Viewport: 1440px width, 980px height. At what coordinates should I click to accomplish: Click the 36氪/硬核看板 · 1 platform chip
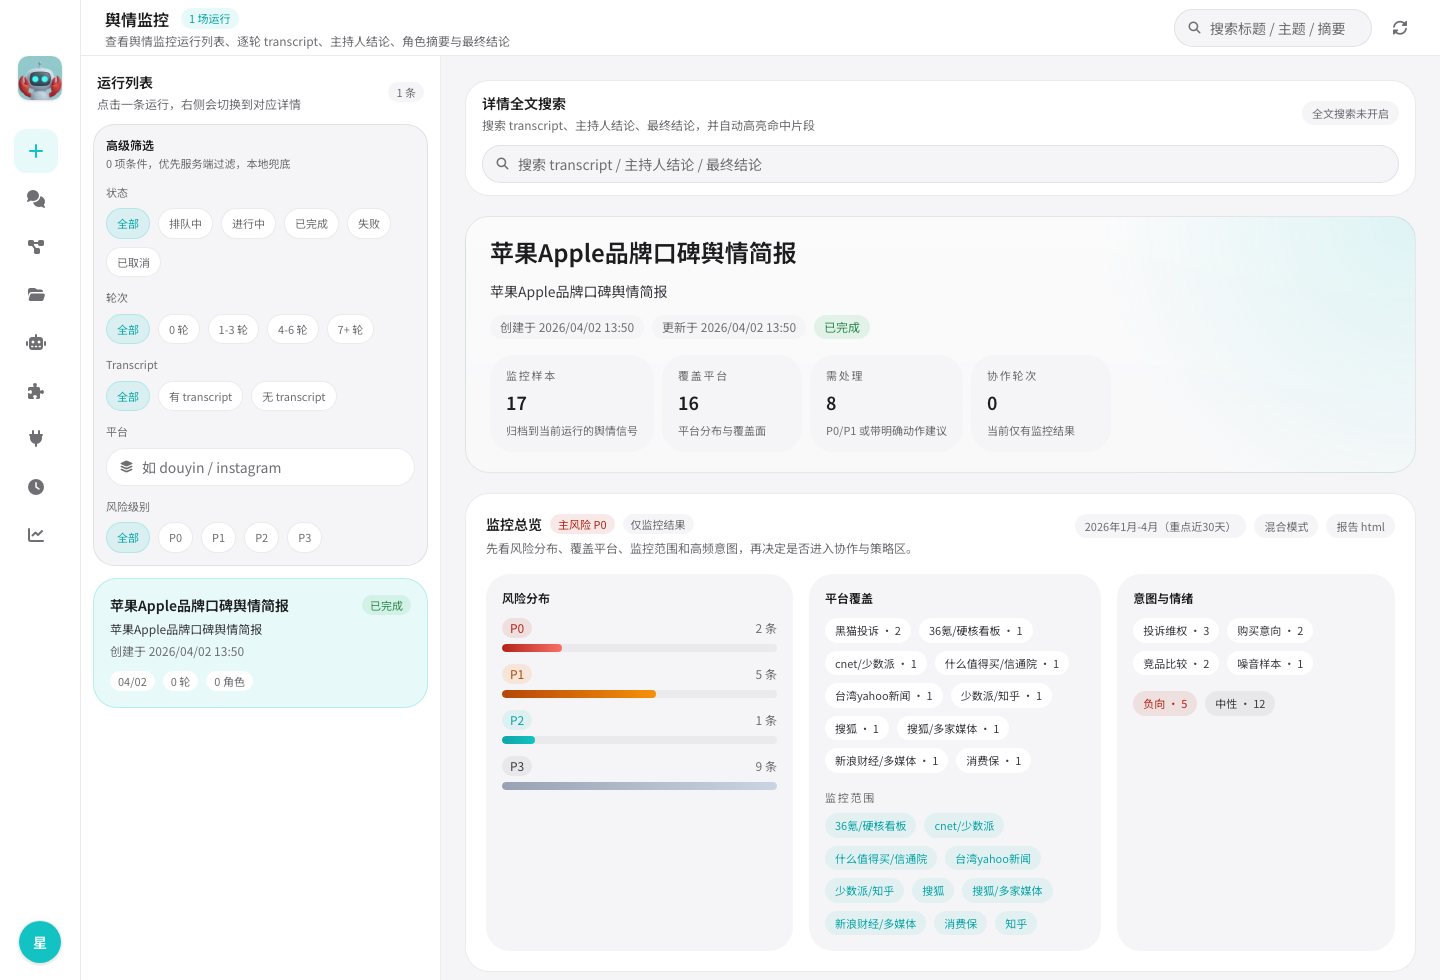click(975, 631)
